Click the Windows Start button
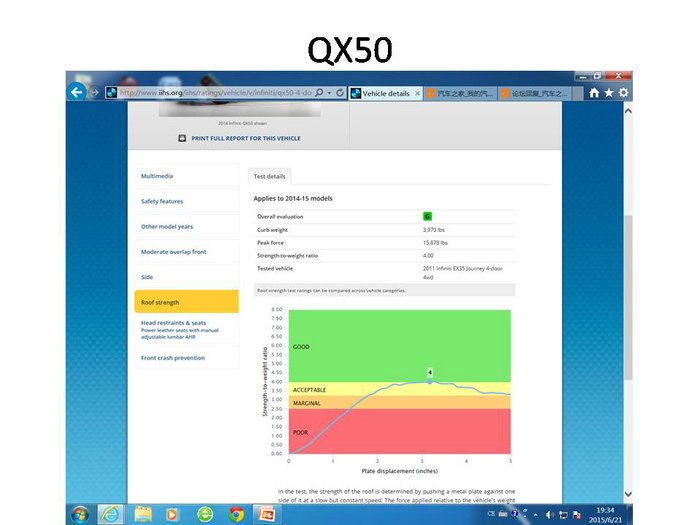 [x=80, y=514]
